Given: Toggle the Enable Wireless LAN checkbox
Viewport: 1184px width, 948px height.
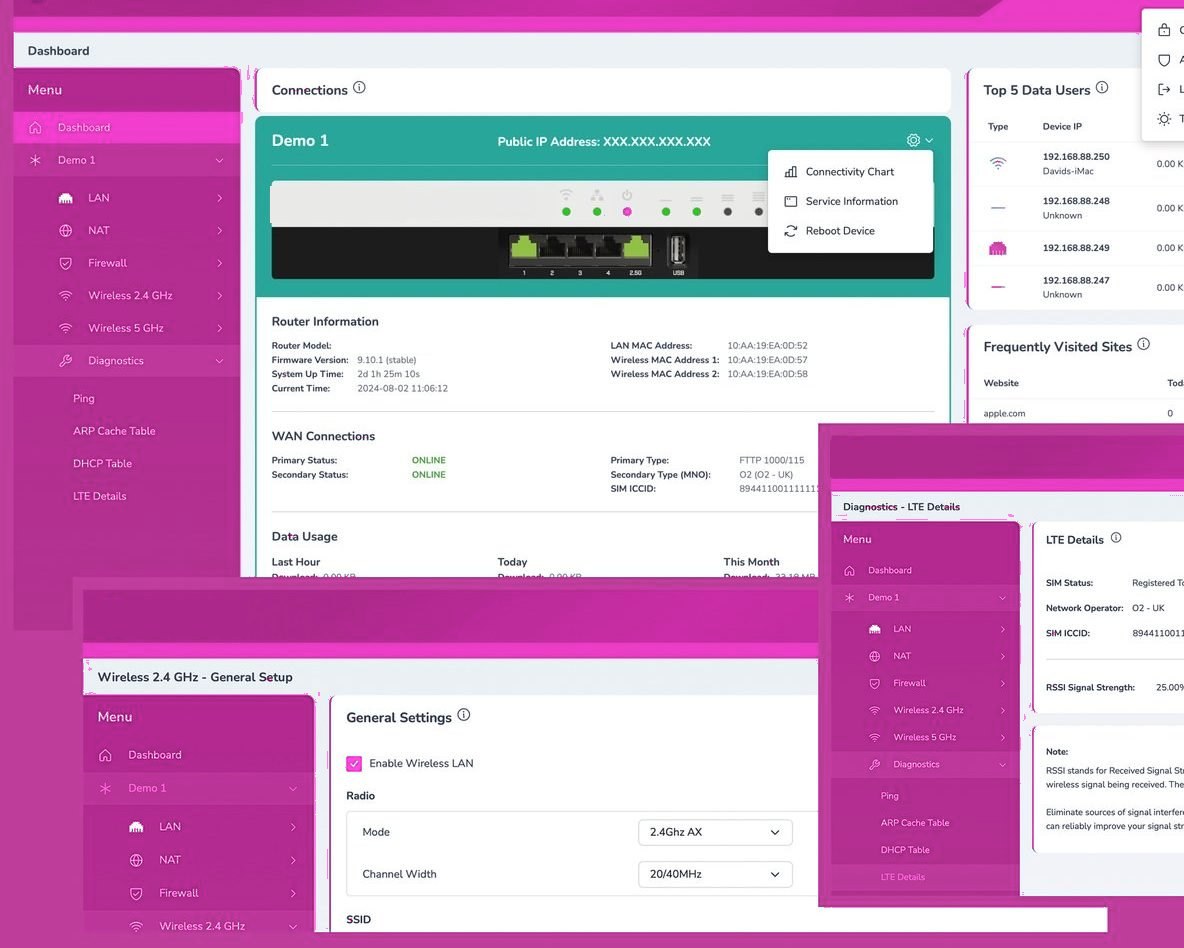Looking at the screenshot, I should pos(354,764).
